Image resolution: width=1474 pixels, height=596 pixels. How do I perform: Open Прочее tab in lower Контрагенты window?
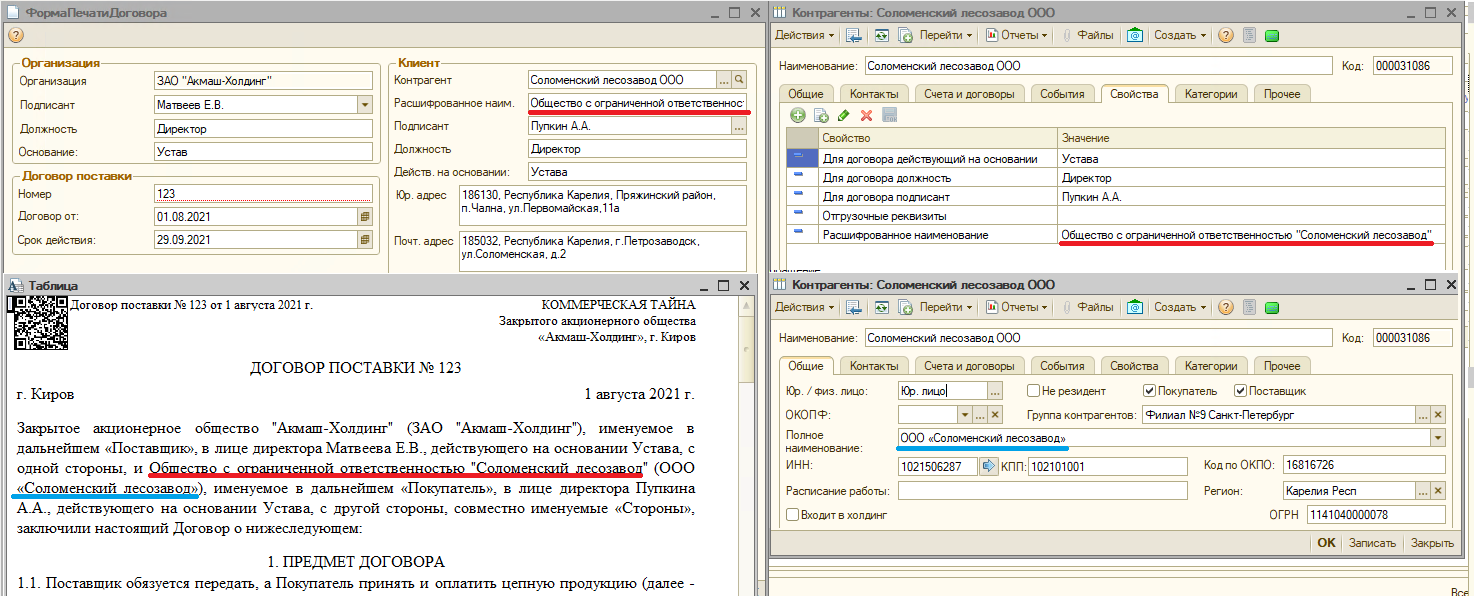tap(1281, 366)
